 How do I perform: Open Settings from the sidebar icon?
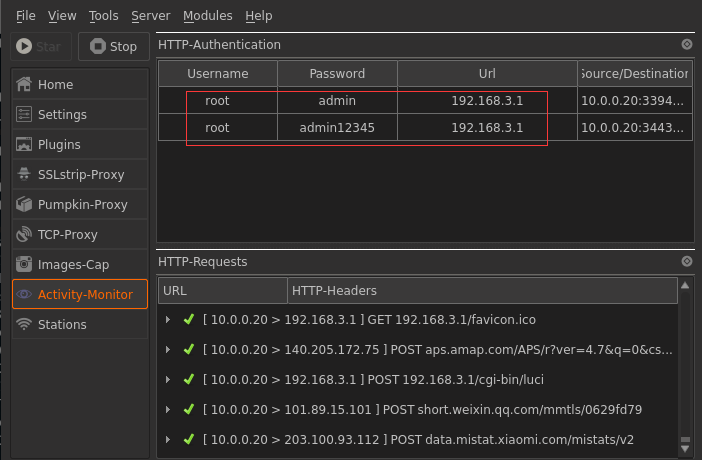pyautogui.click(x=24, y=115)
